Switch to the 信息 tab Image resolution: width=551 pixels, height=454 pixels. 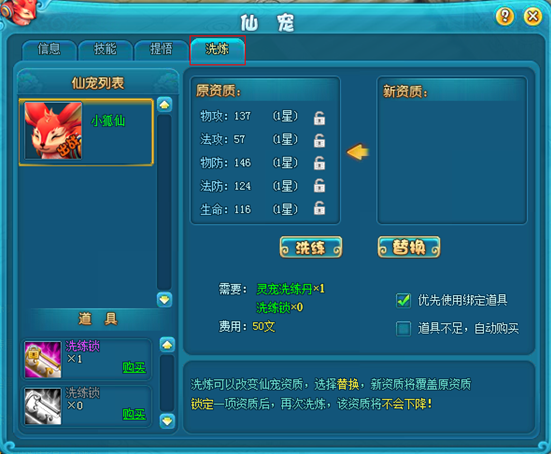click(x=49, y=50)
